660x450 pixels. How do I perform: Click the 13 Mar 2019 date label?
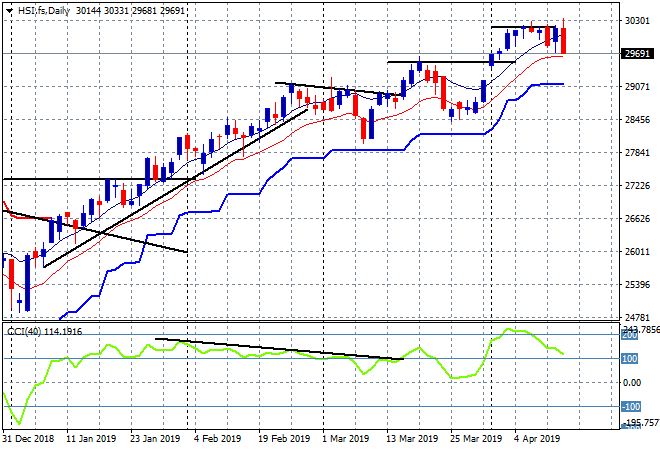(412, 438)
